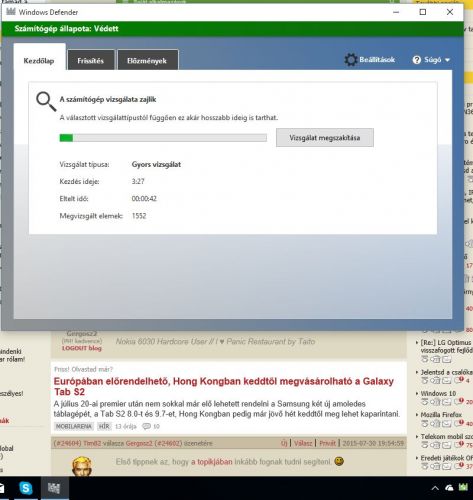Click the scanned items value '1552'

[x=139, y=216]
